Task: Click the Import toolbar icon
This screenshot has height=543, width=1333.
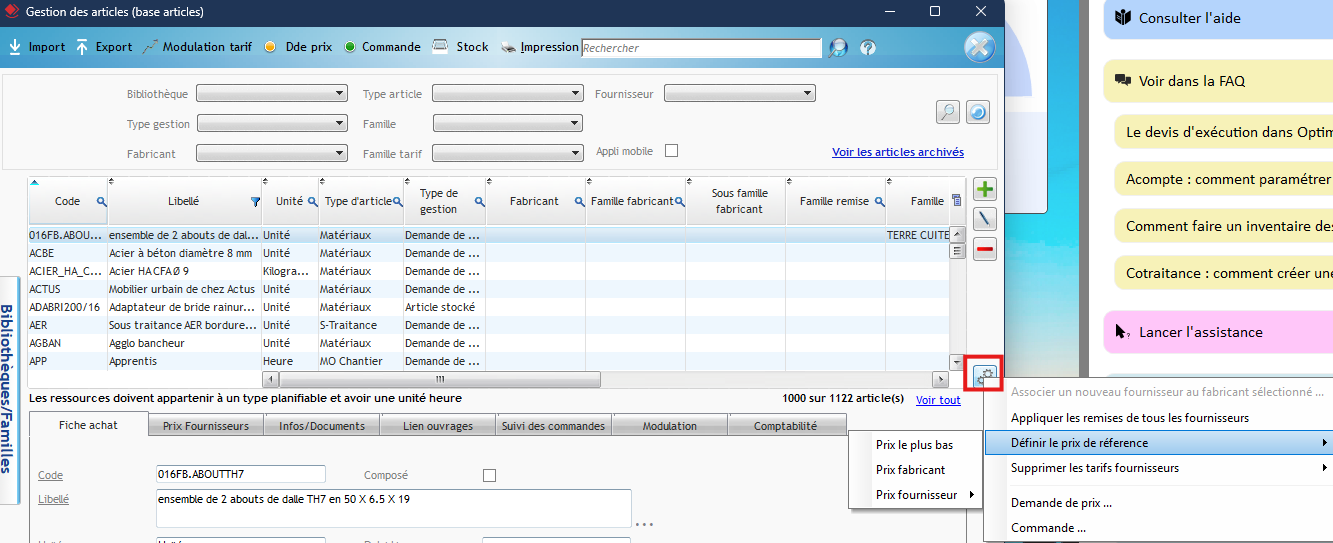Action: tap(15, 47)
